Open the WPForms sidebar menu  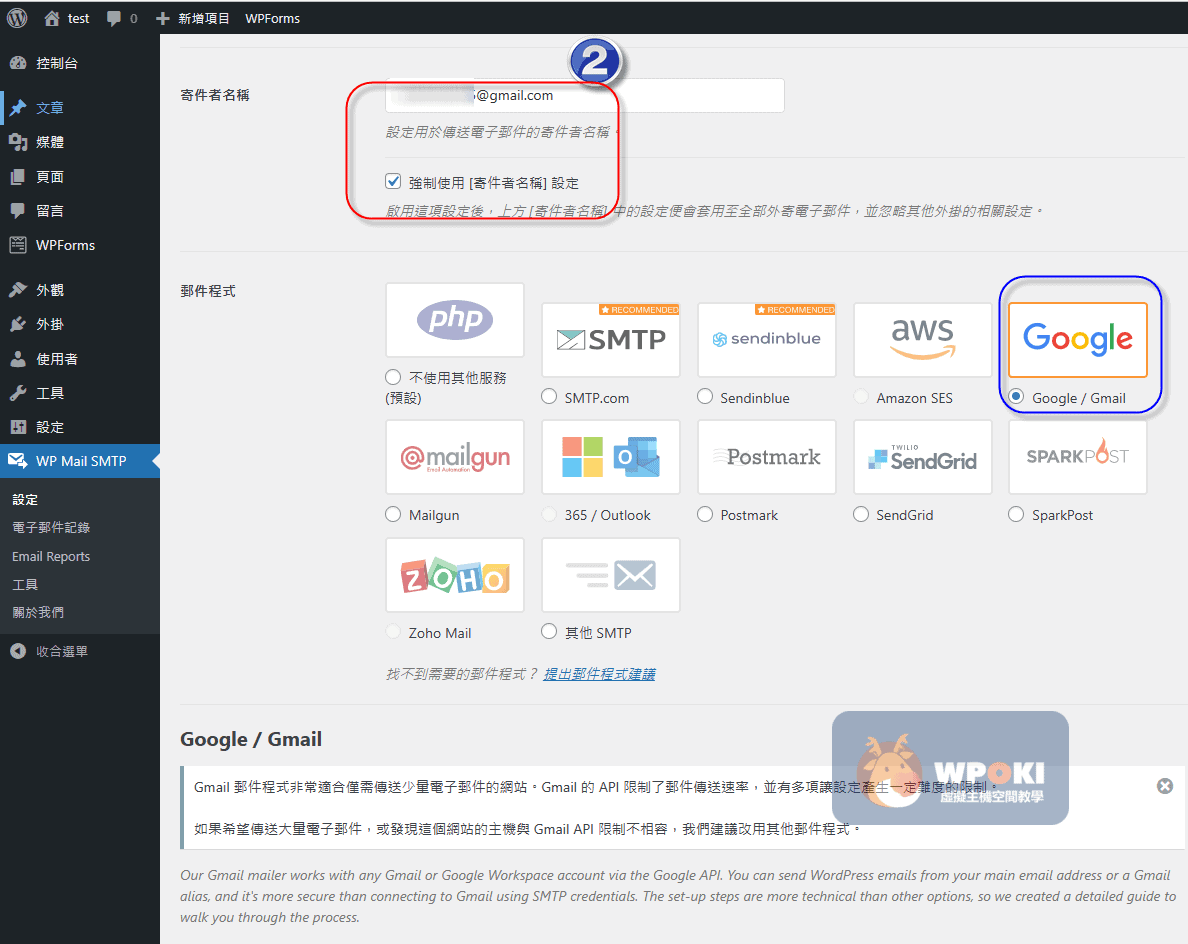click(65, 245)
